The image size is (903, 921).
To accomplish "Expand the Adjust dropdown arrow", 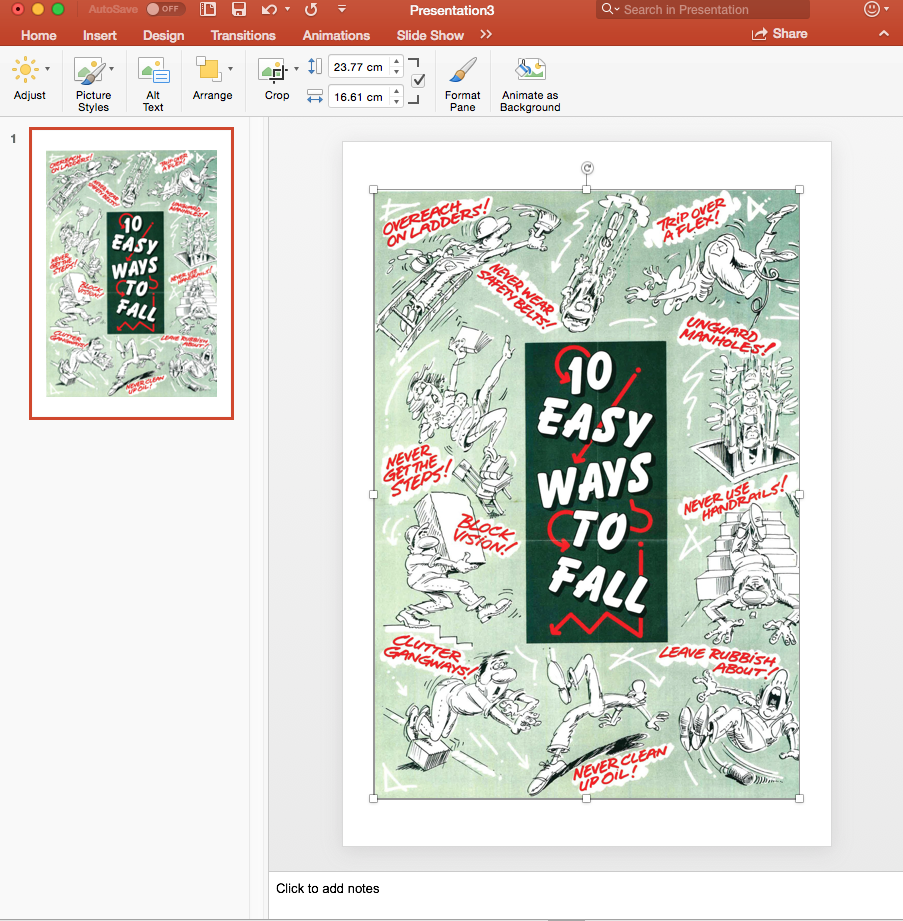I will click(48, 69).
